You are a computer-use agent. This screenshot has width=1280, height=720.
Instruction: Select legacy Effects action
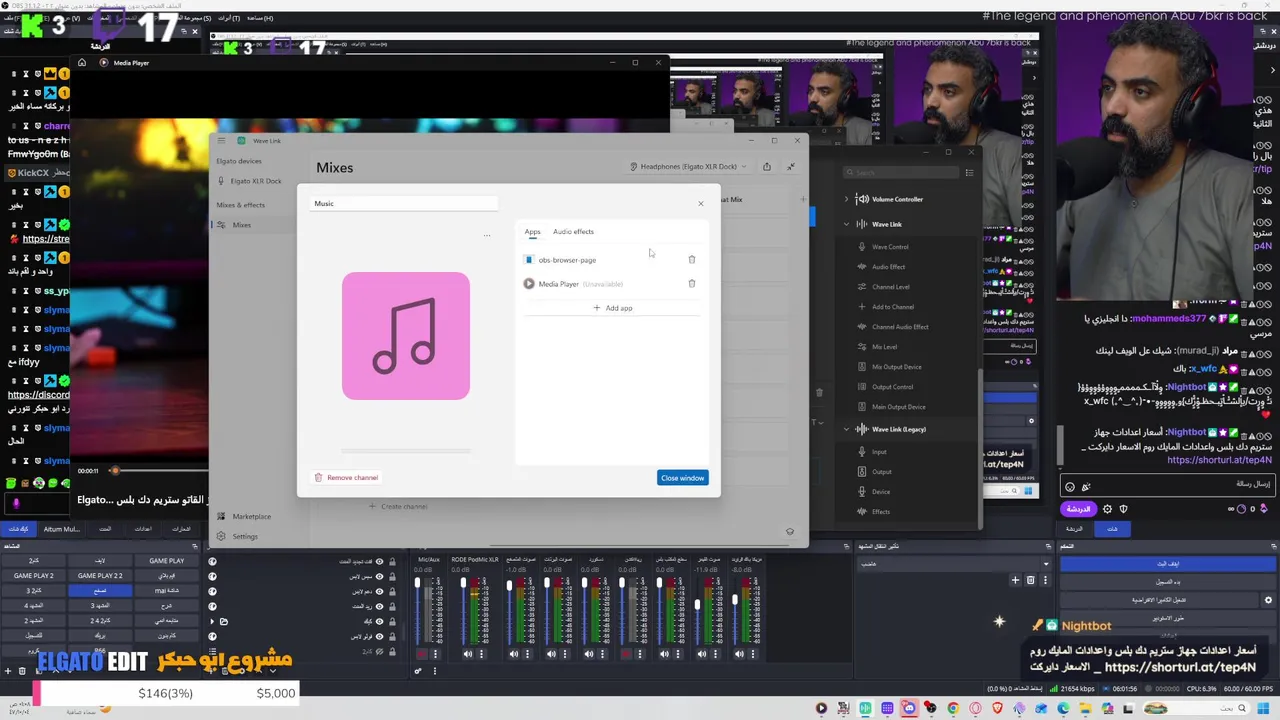coord(880,512)
